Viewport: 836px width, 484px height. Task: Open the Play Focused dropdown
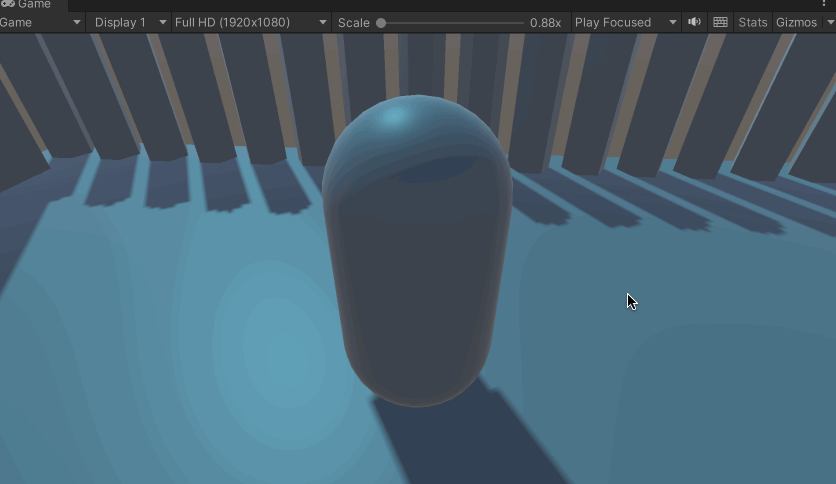pos(625,22)
